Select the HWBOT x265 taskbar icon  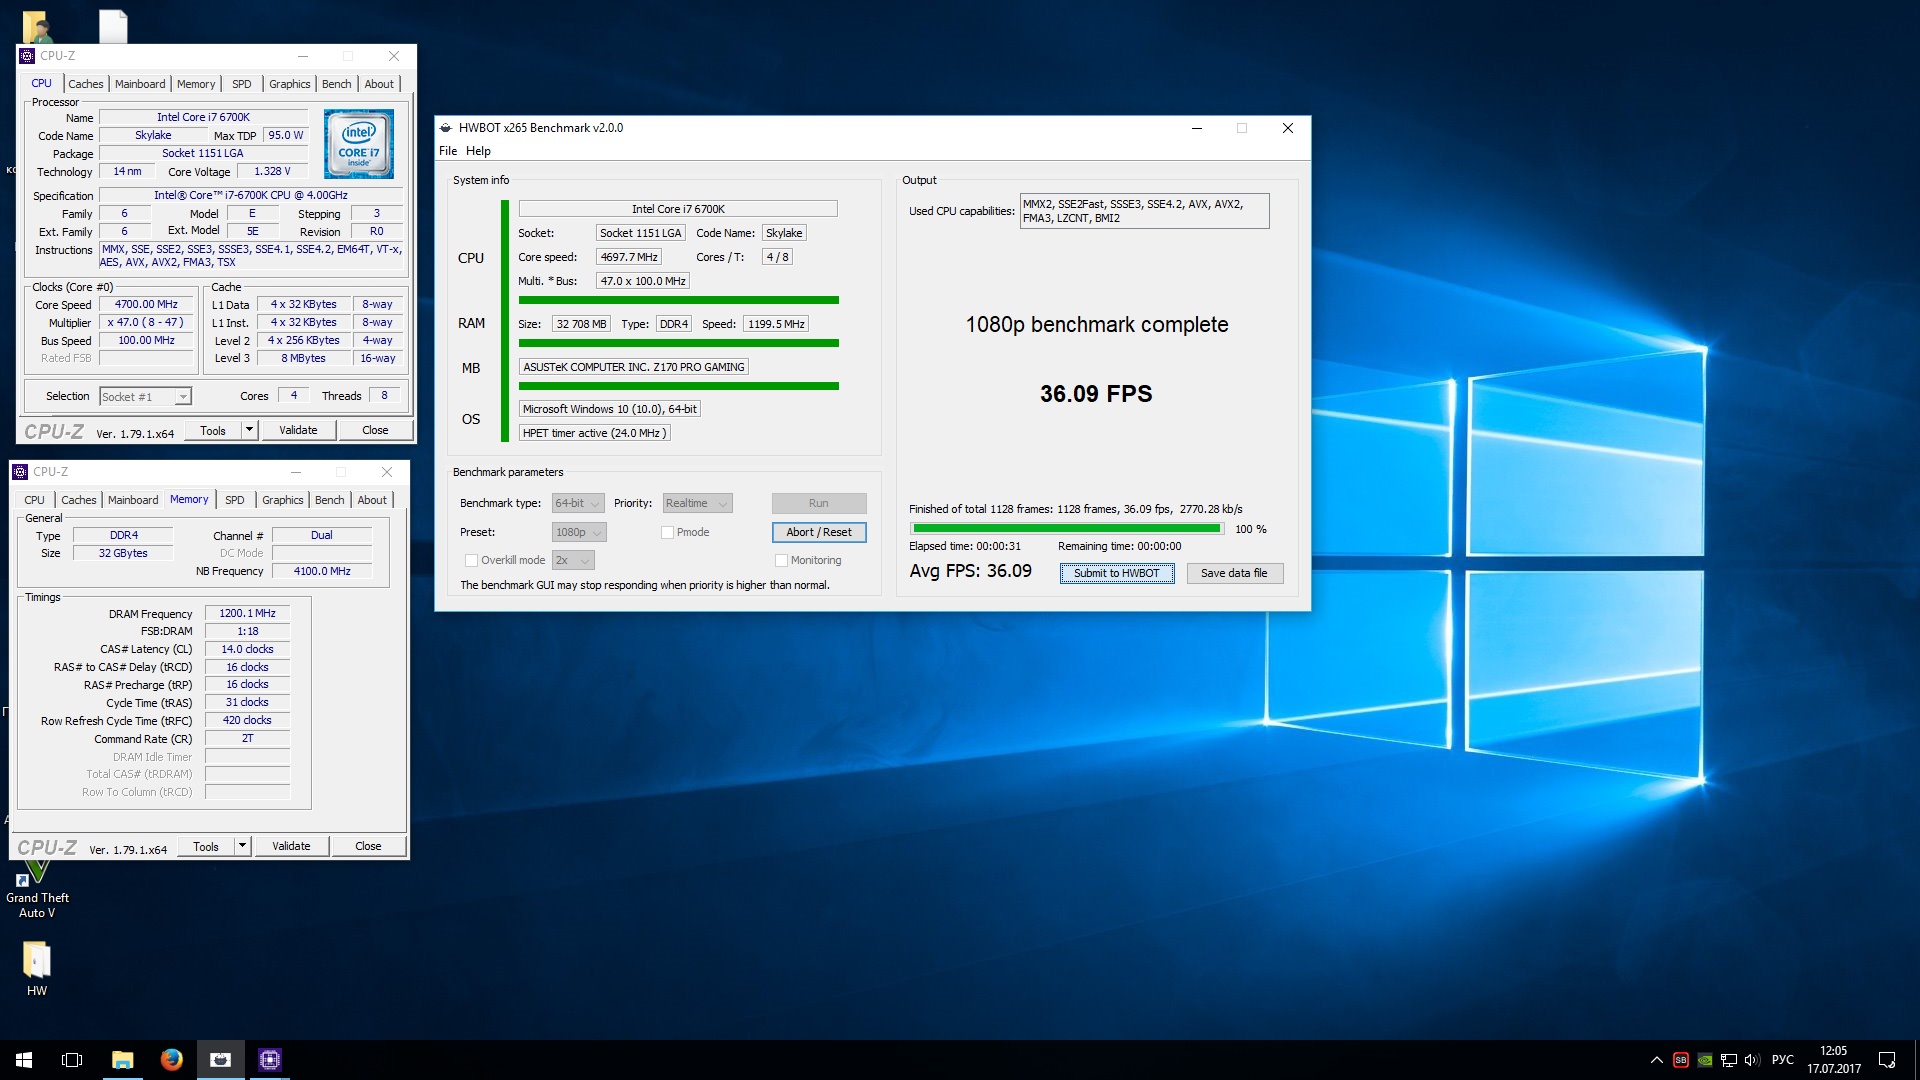[x=221, y=1060]
